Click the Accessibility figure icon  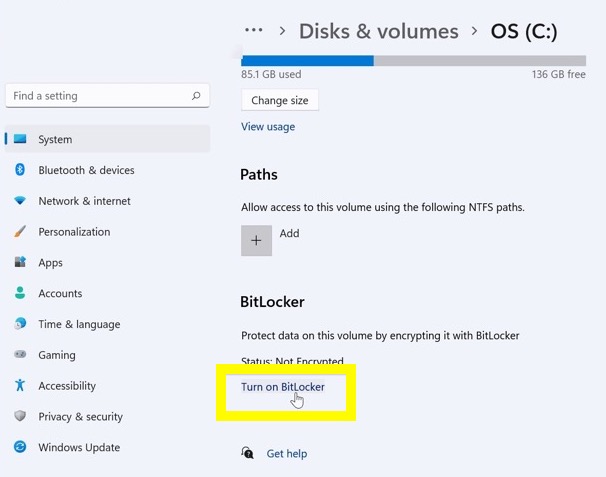click(20, 386)
